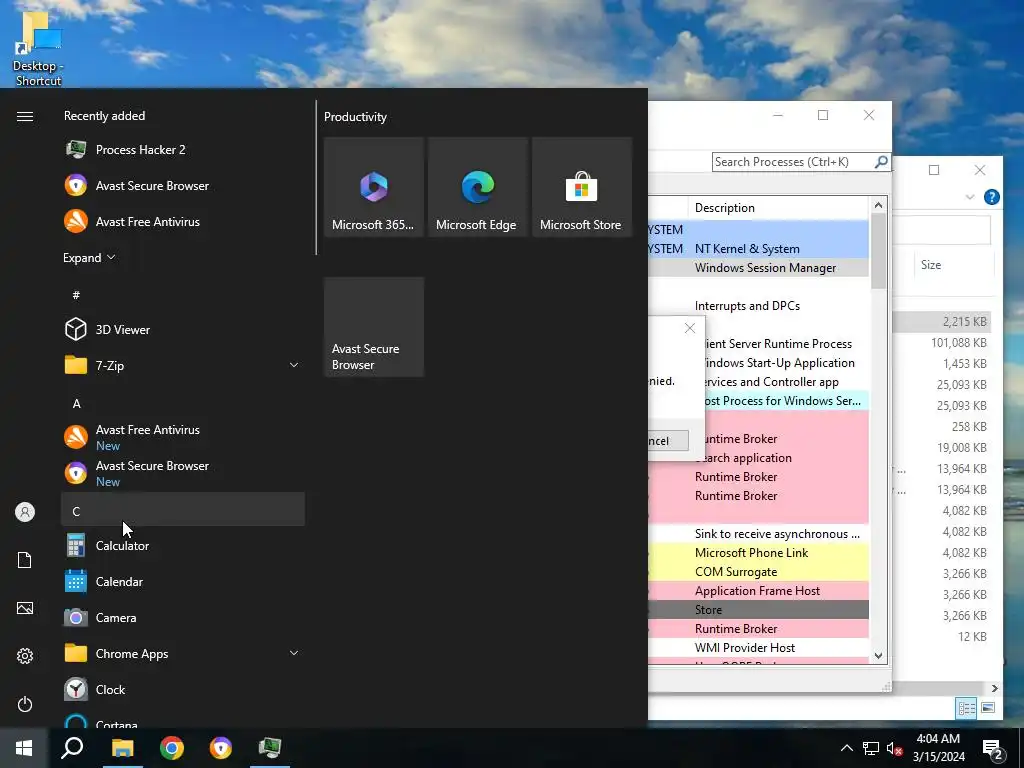
Task: Click the Windows Start button
Action: click(x=24, y=748)
